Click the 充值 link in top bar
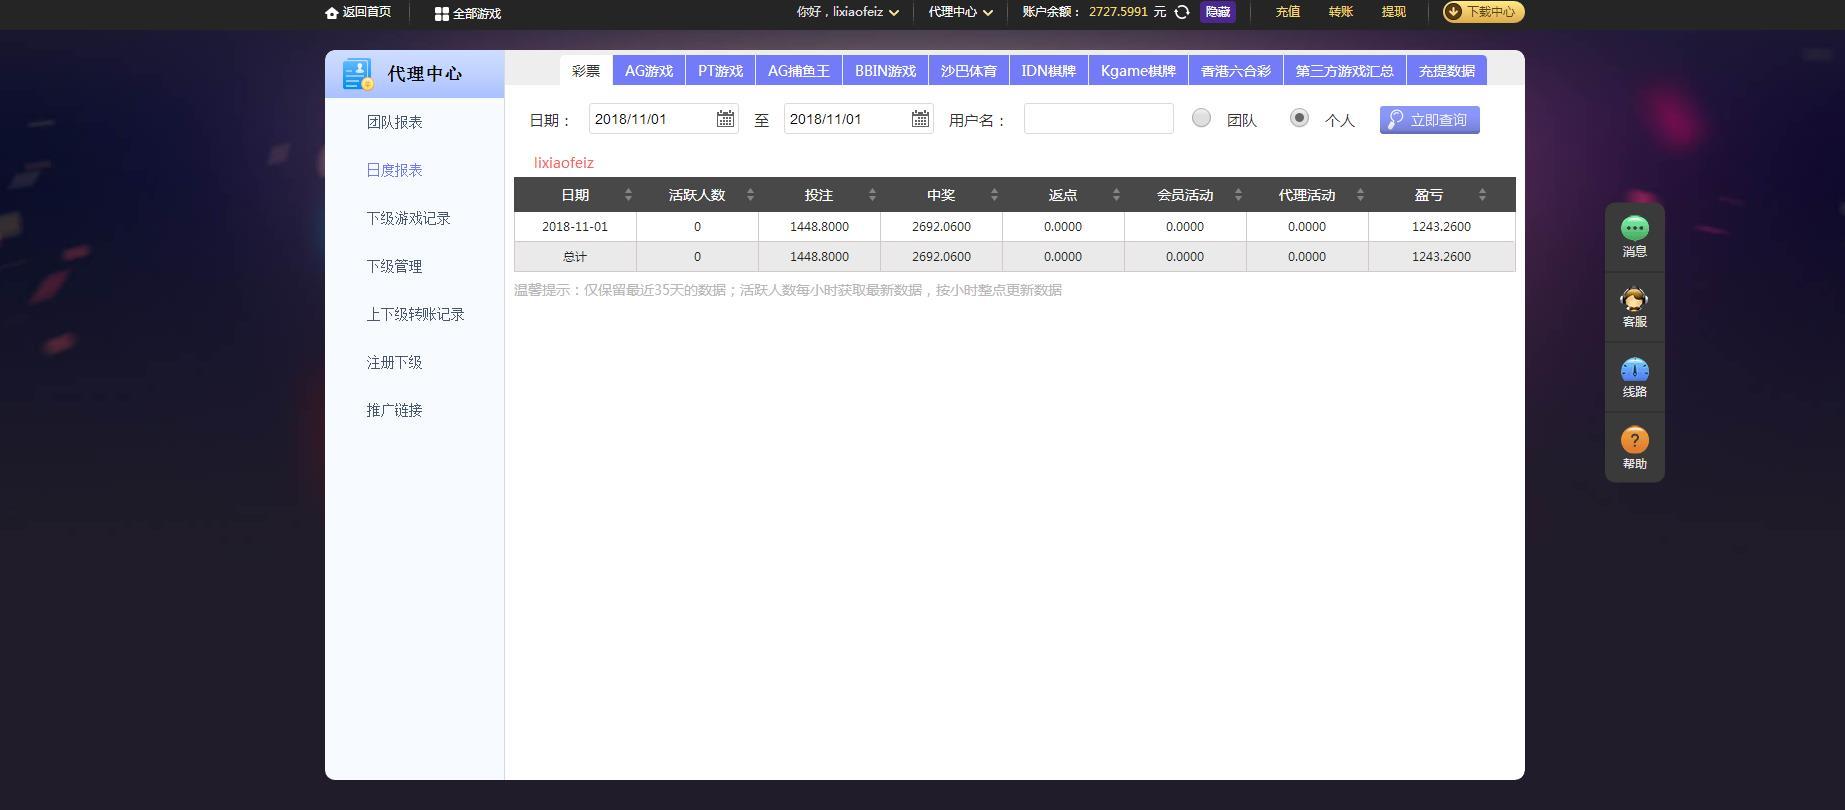The width and height of the screenshot is (1845, 810). tap(1288, 12)
